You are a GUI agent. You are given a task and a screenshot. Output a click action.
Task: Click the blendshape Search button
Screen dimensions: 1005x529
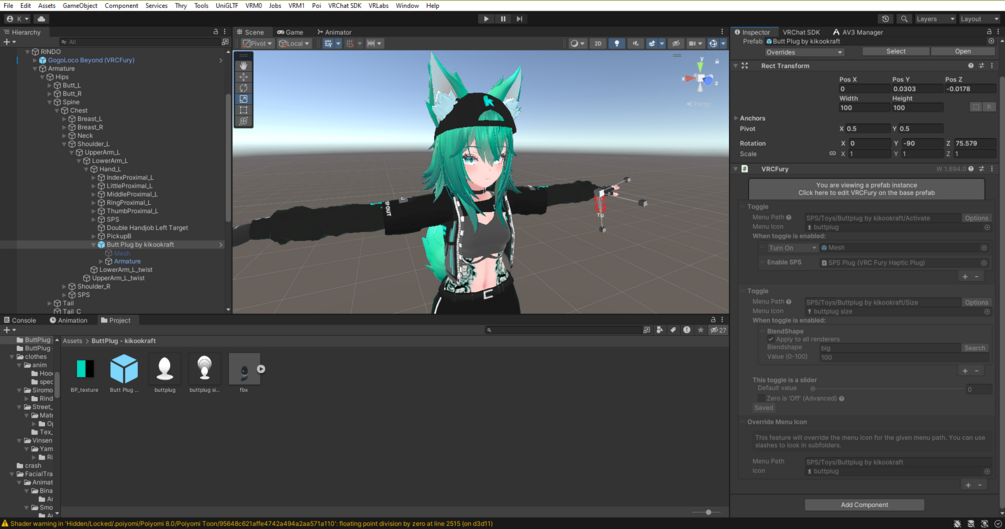point(974,348)
